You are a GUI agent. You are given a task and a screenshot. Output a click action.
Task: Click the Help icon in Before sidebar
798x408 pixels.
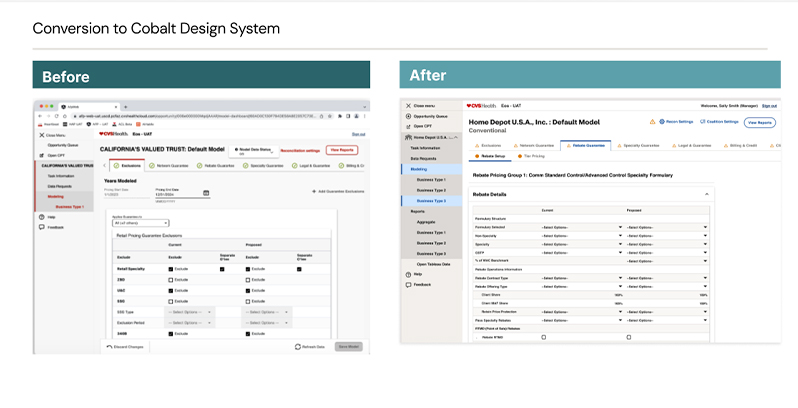[x=42, y=217]
